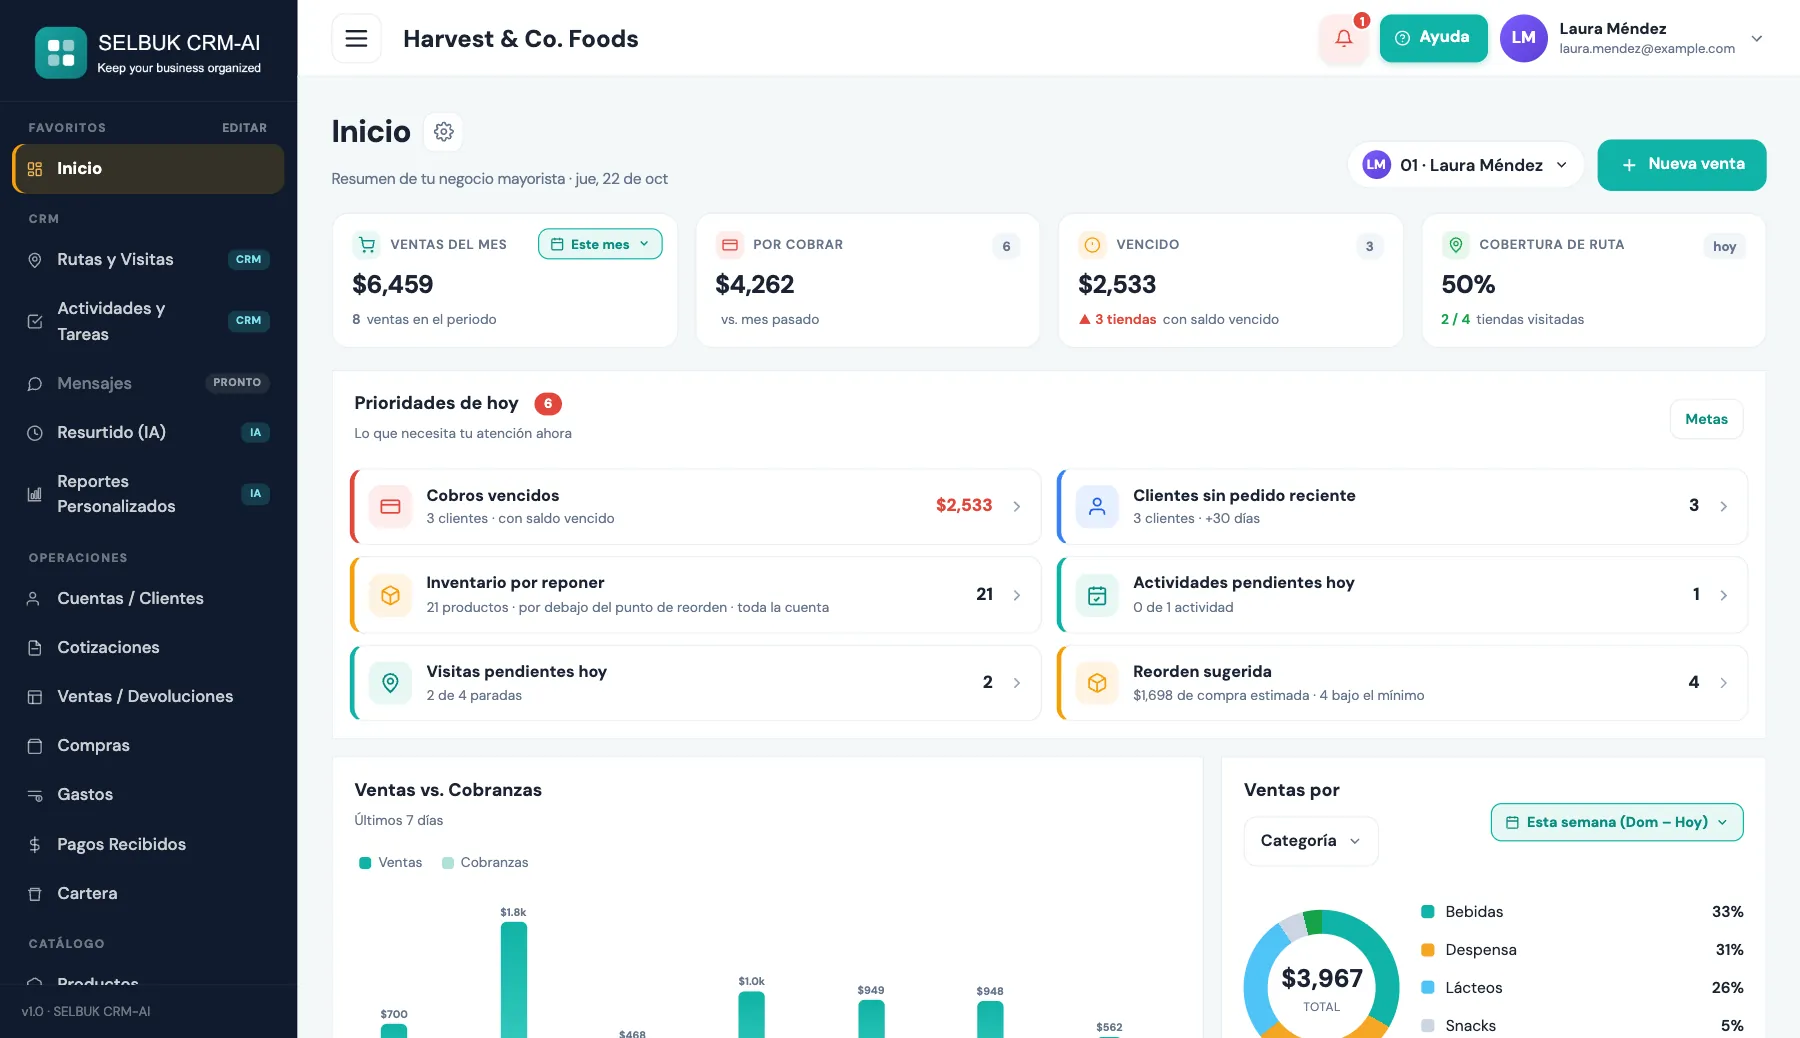1800x1038 pixels.
Task: Click the Cobros vencidos card icon
Action: pos(390,507)
